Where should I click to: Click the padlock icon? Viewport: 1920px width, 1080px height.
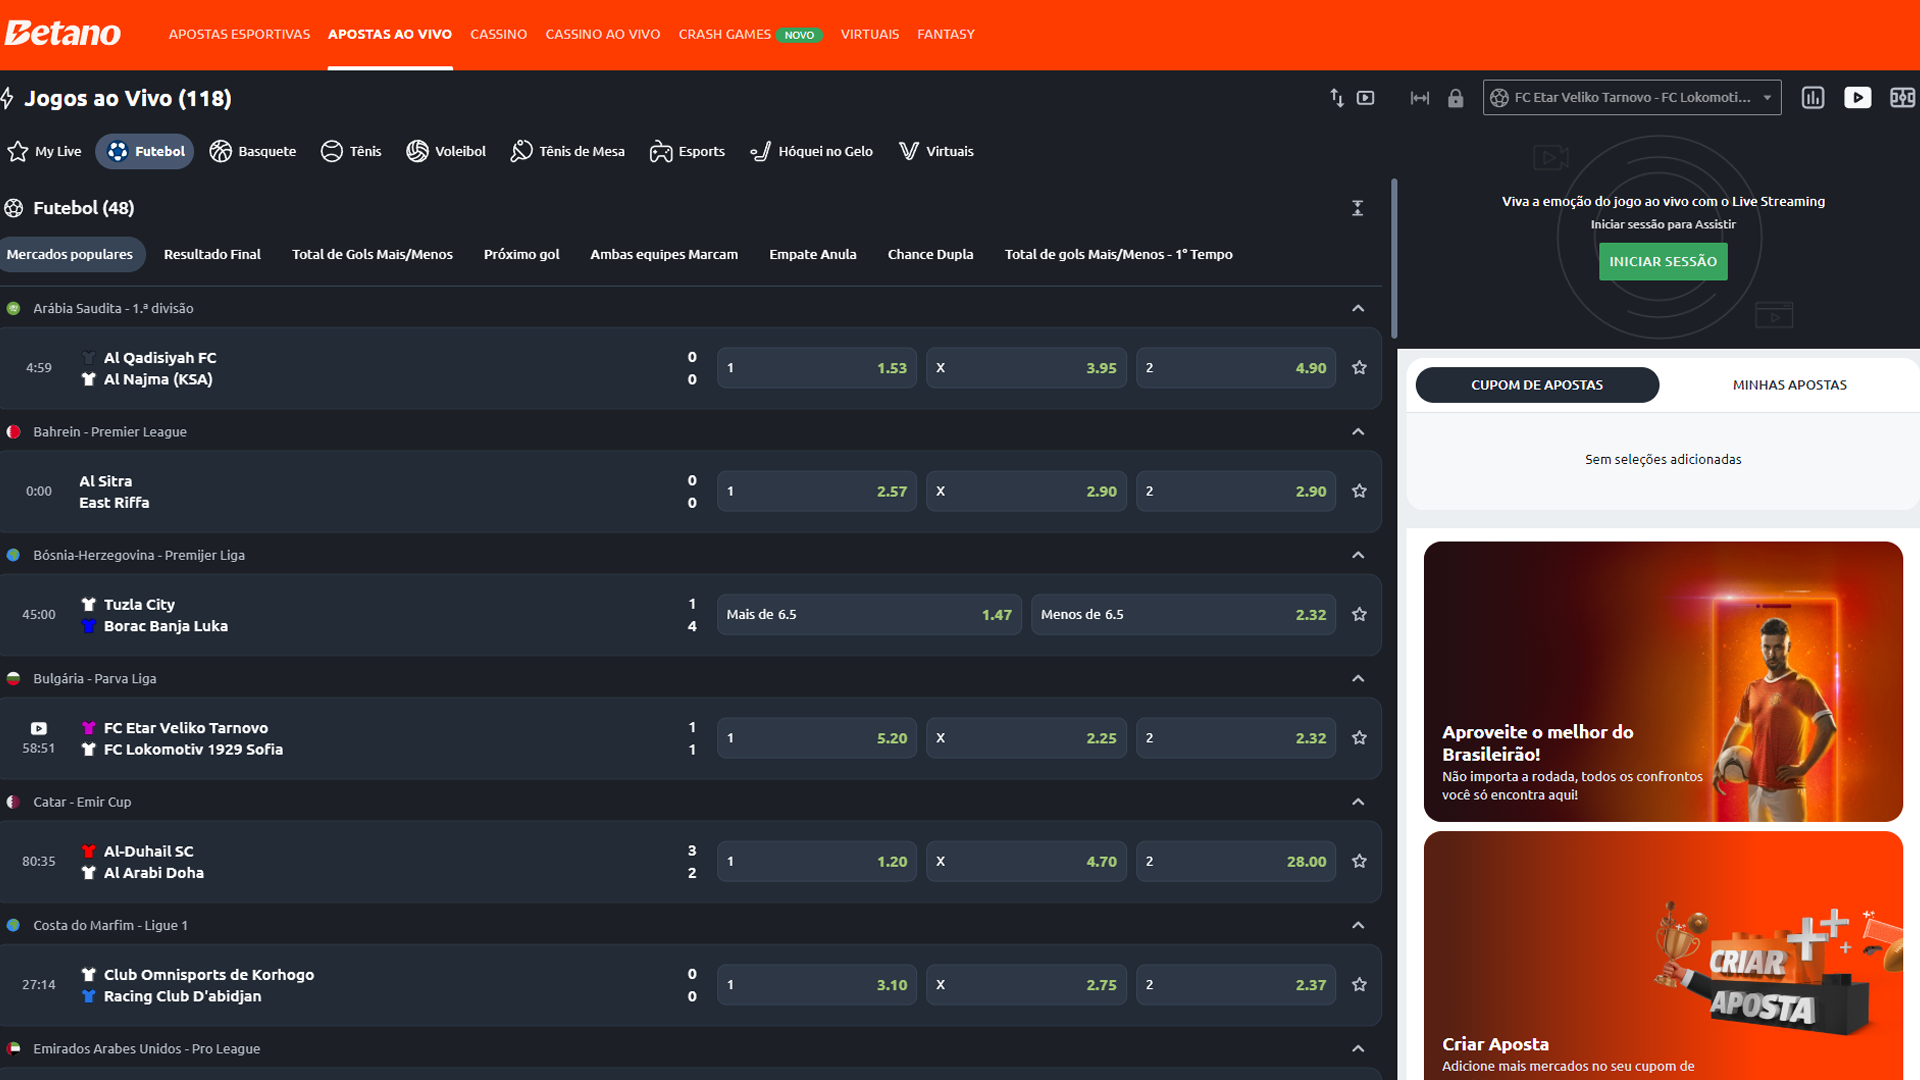[1455, 98]
